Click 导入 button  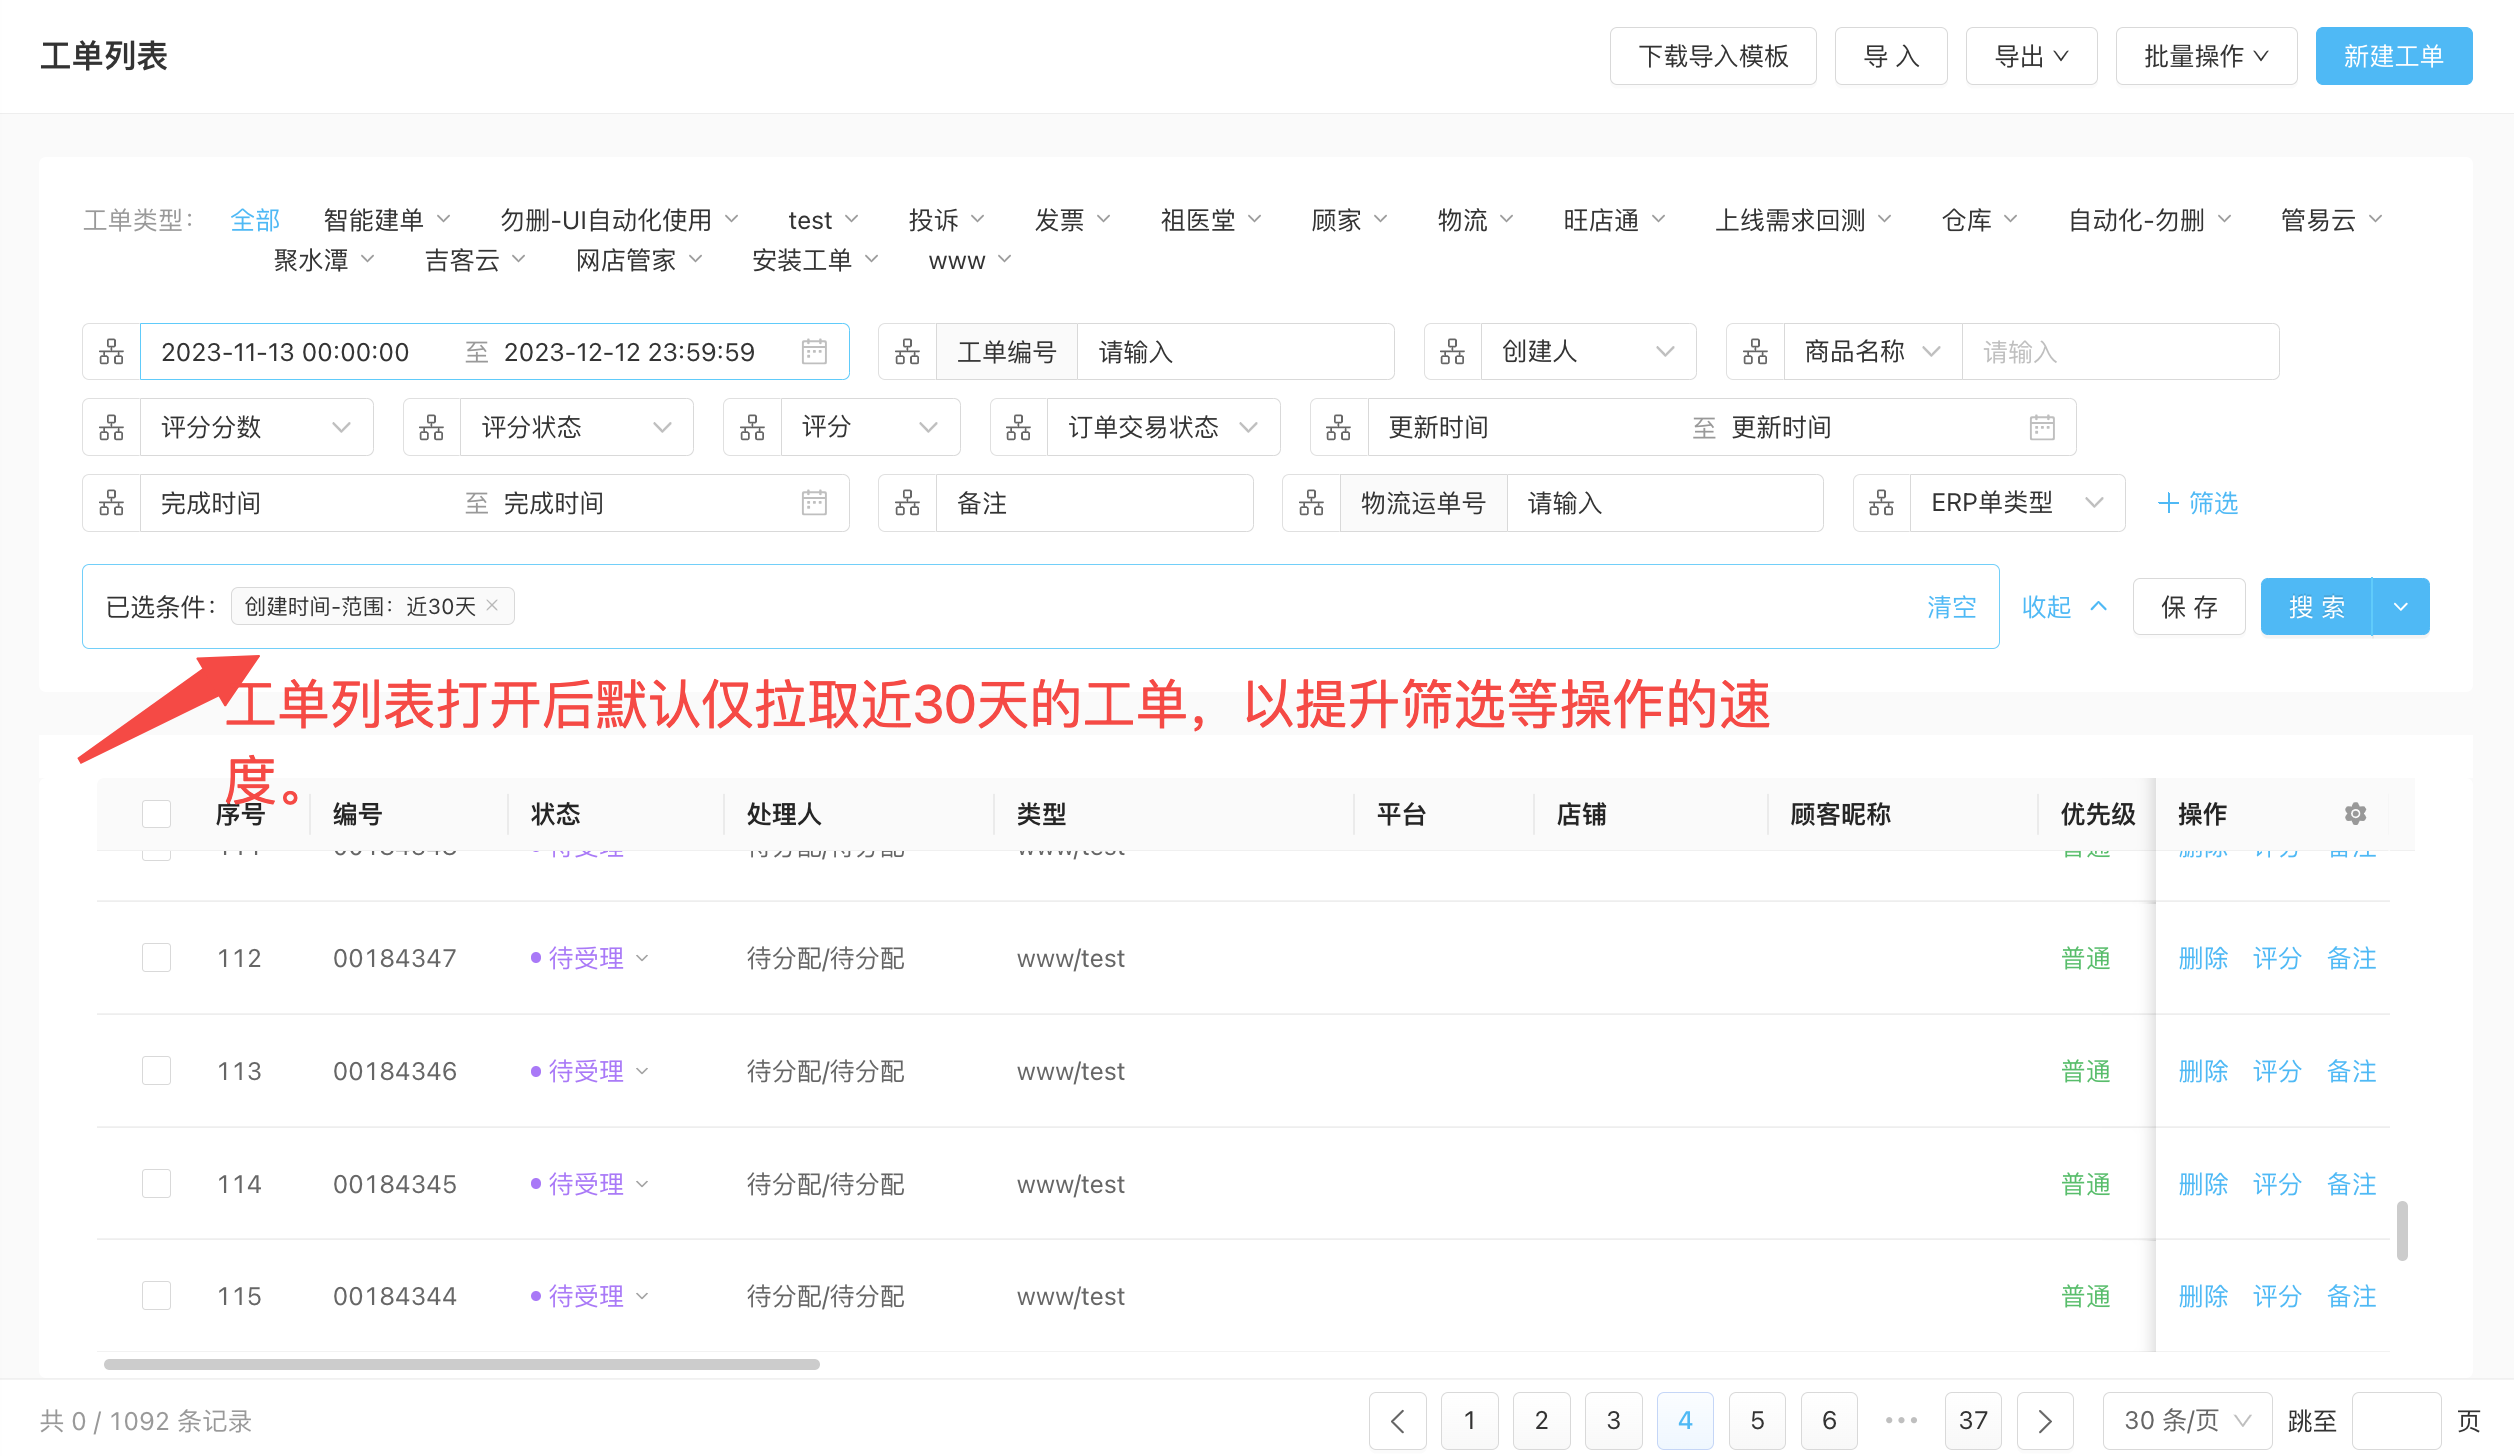click(1891, 56)
